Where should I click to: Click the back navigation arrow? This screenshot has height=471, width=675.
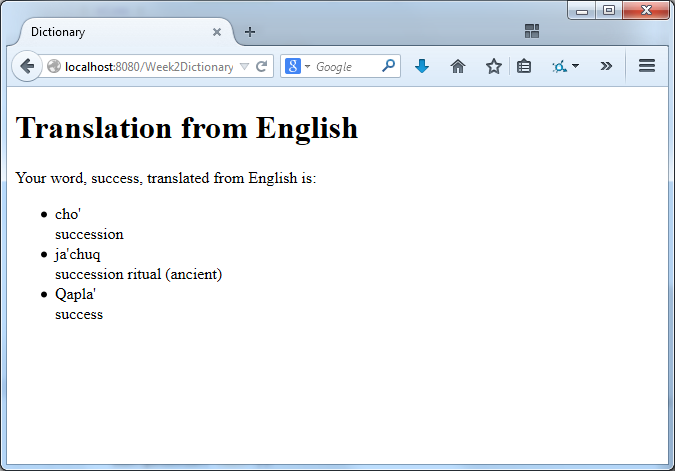click(27, 66)
